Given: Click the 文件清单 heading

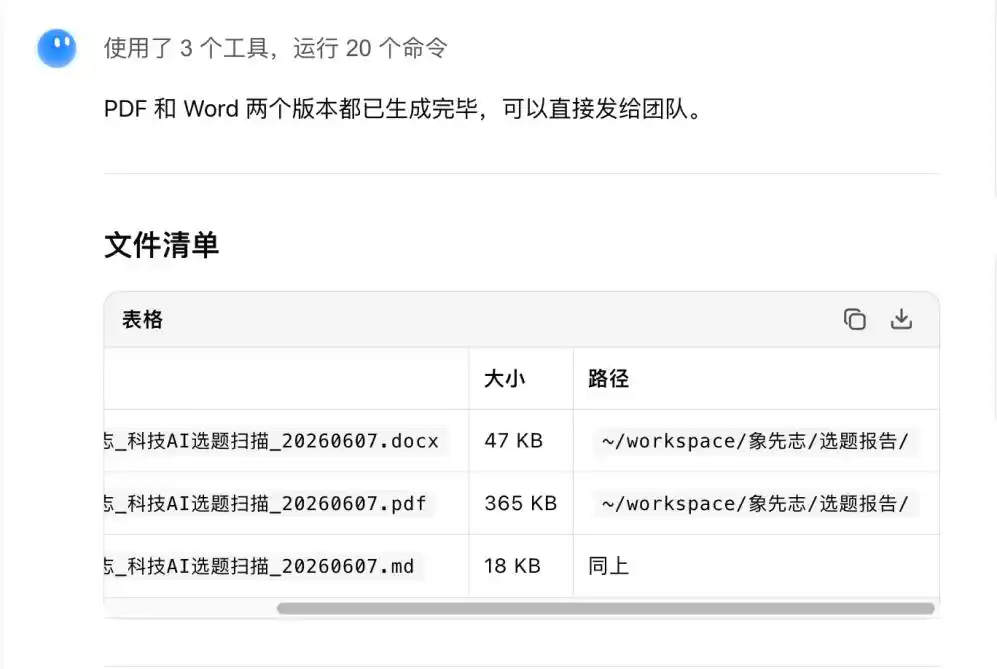Looking at the screenshot, I should click(x=162, y=245).
